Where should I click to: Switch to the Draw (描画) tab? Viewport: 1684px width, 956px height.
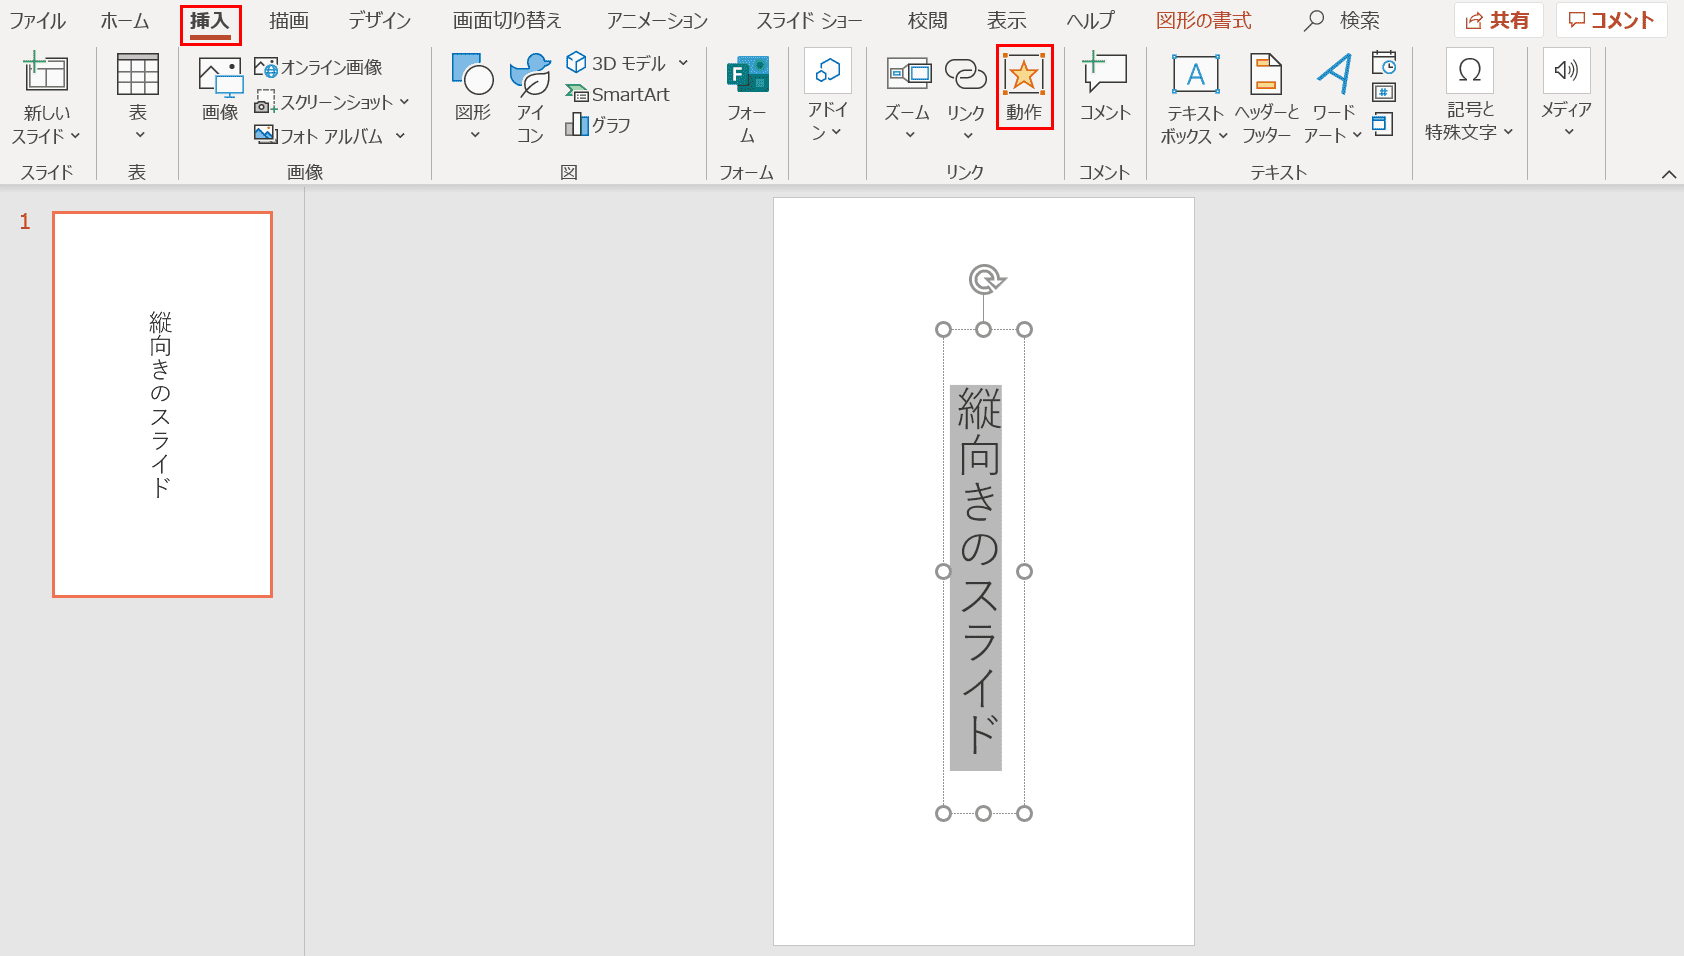289,21
